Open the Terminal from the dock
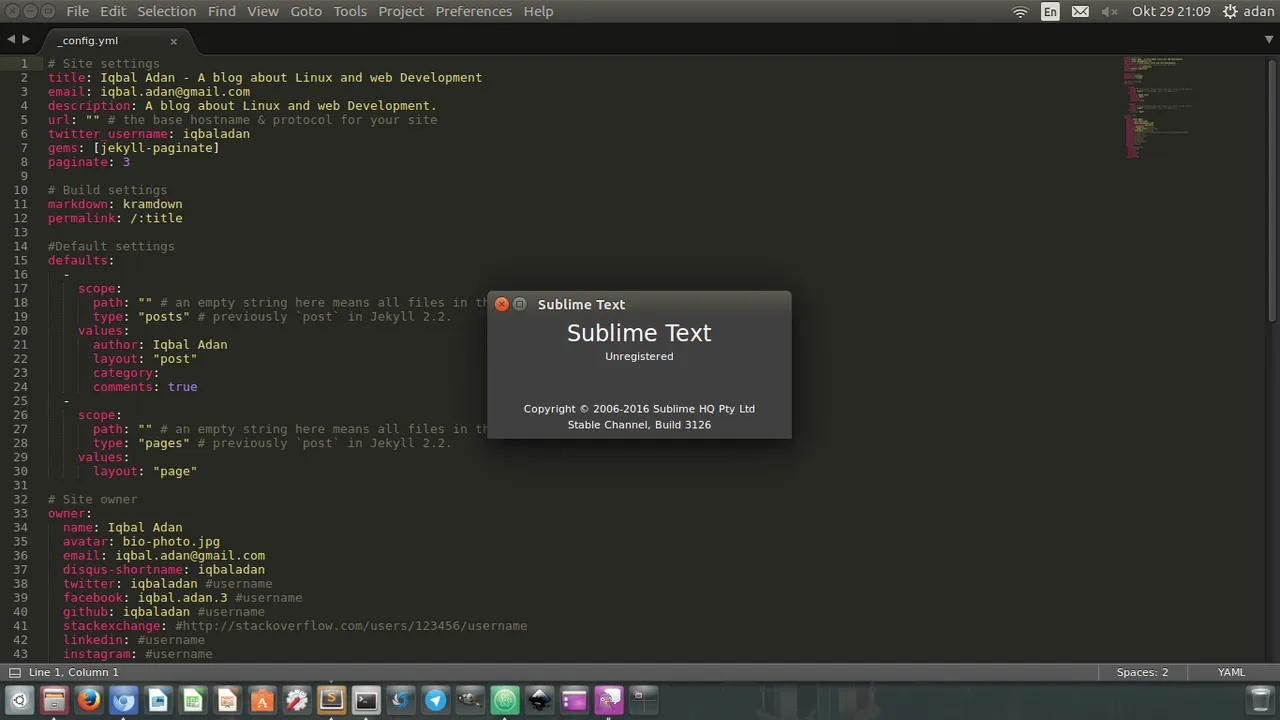Screen dimensions: 1280x720 366,700
